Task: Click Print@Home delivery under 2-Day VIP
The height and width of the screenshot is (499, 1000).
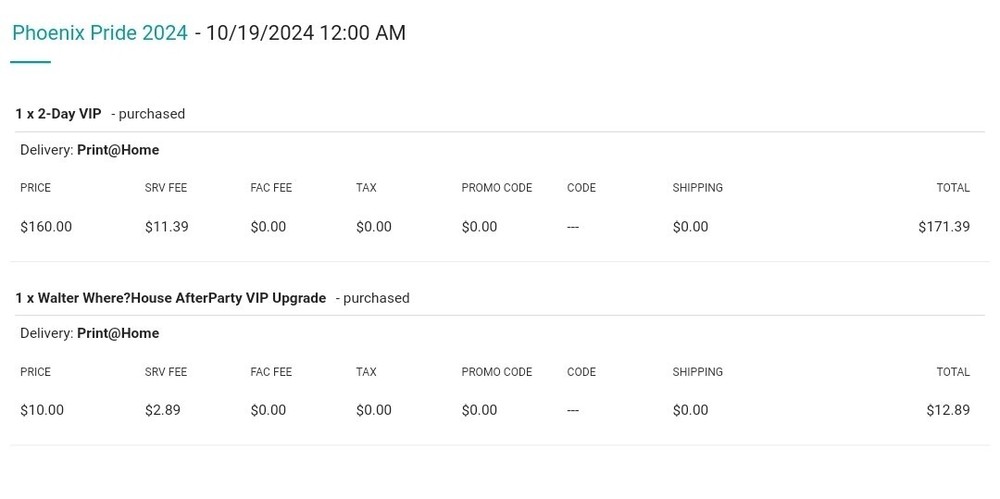Action: 118,150
